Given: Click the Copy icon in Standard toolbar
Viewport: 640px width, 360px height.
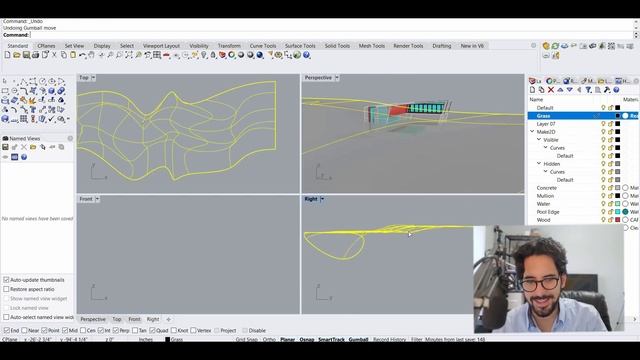Looking at the screenshot, I should [x=64, y=55].
